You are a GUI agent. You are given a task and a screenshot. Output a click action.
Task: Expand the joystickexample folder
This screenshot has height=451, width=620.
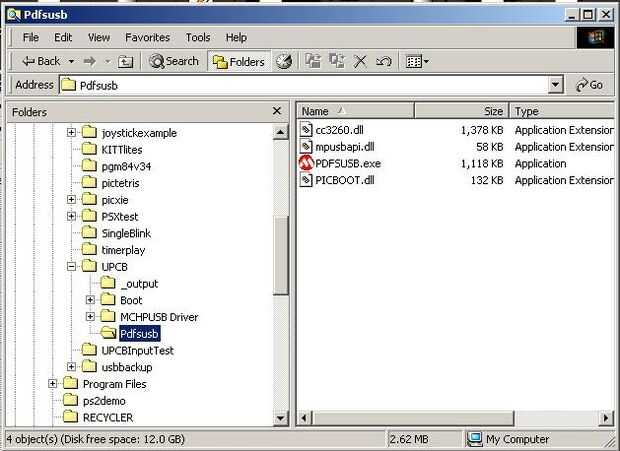click(71, 132)
